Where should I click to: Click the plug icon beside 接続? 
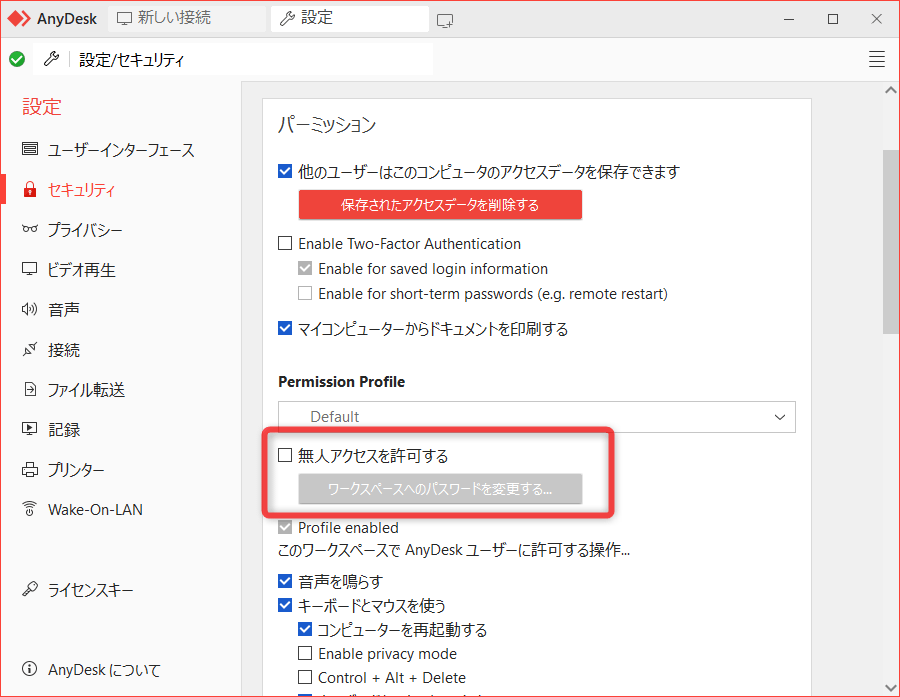pos(30,349)
